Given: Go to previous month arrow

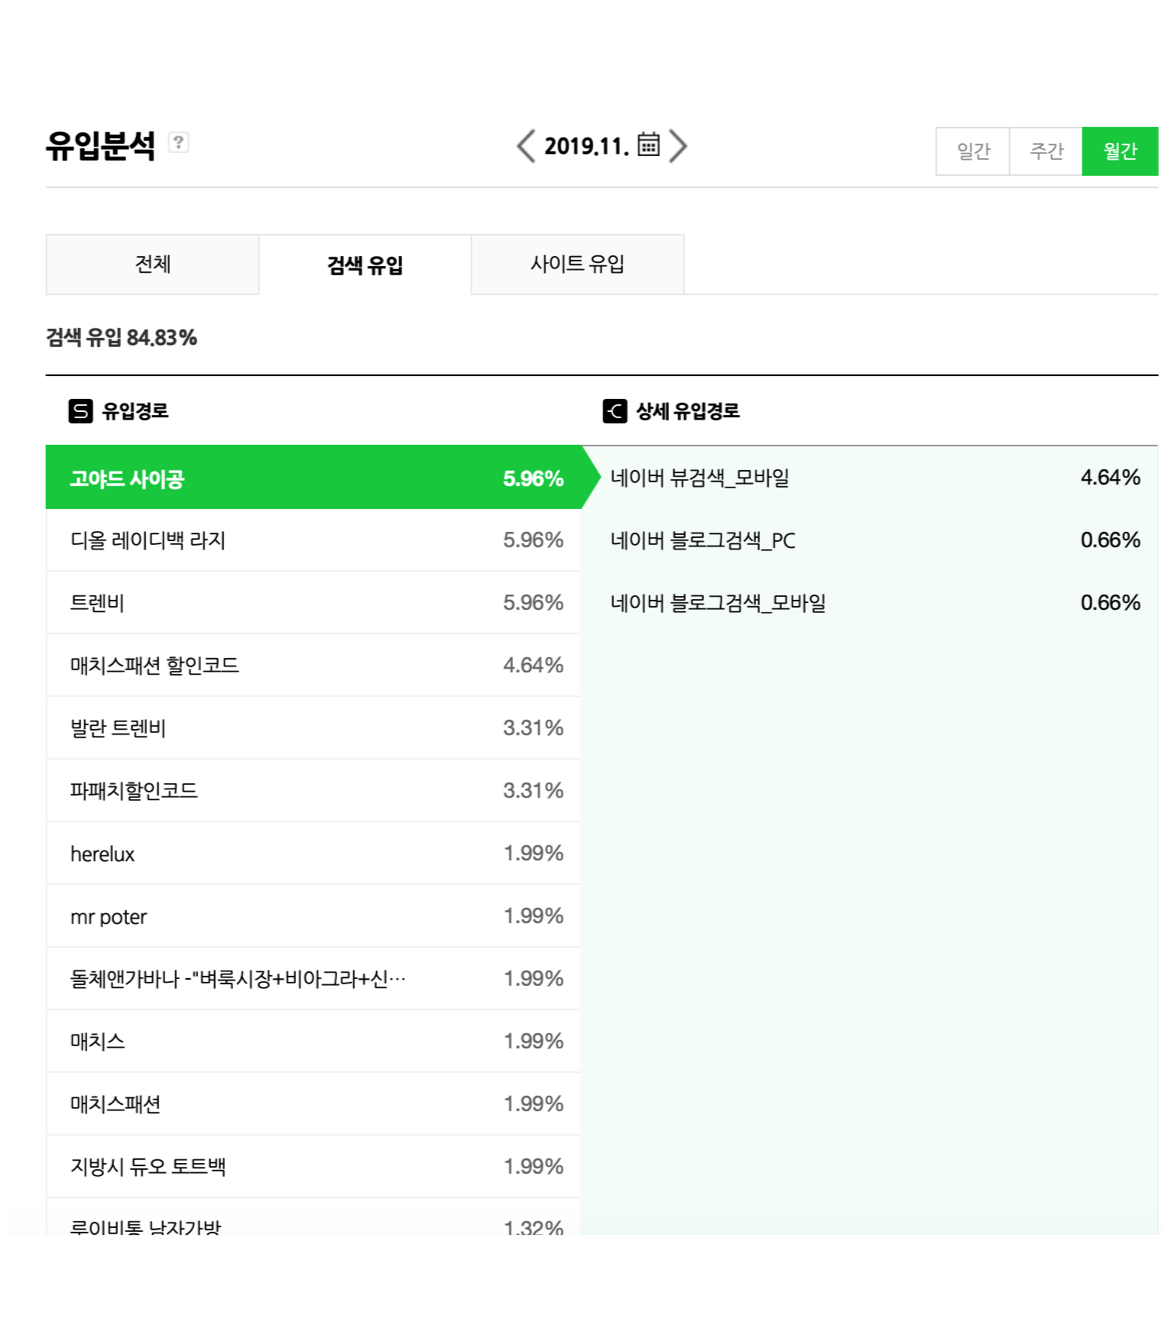Looking at the screenshot, I should 525,146.
